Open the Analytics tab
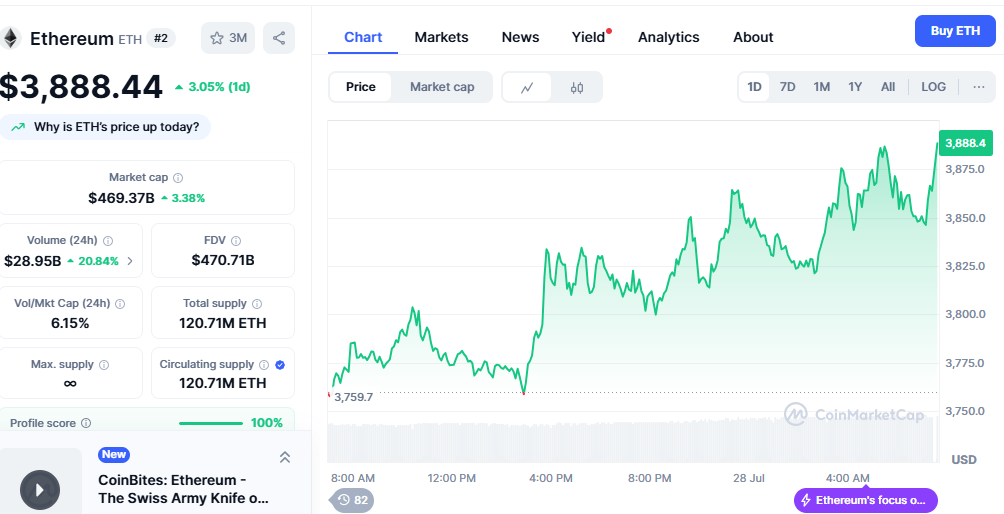Screen dimensions: 1004x514 [668, 37]
